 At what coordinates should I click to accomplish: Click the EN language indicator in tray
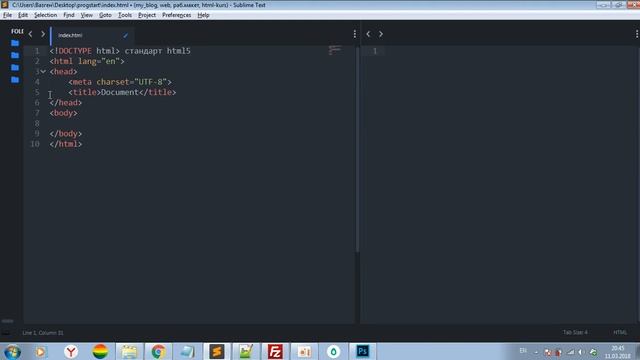coord(523,351)
